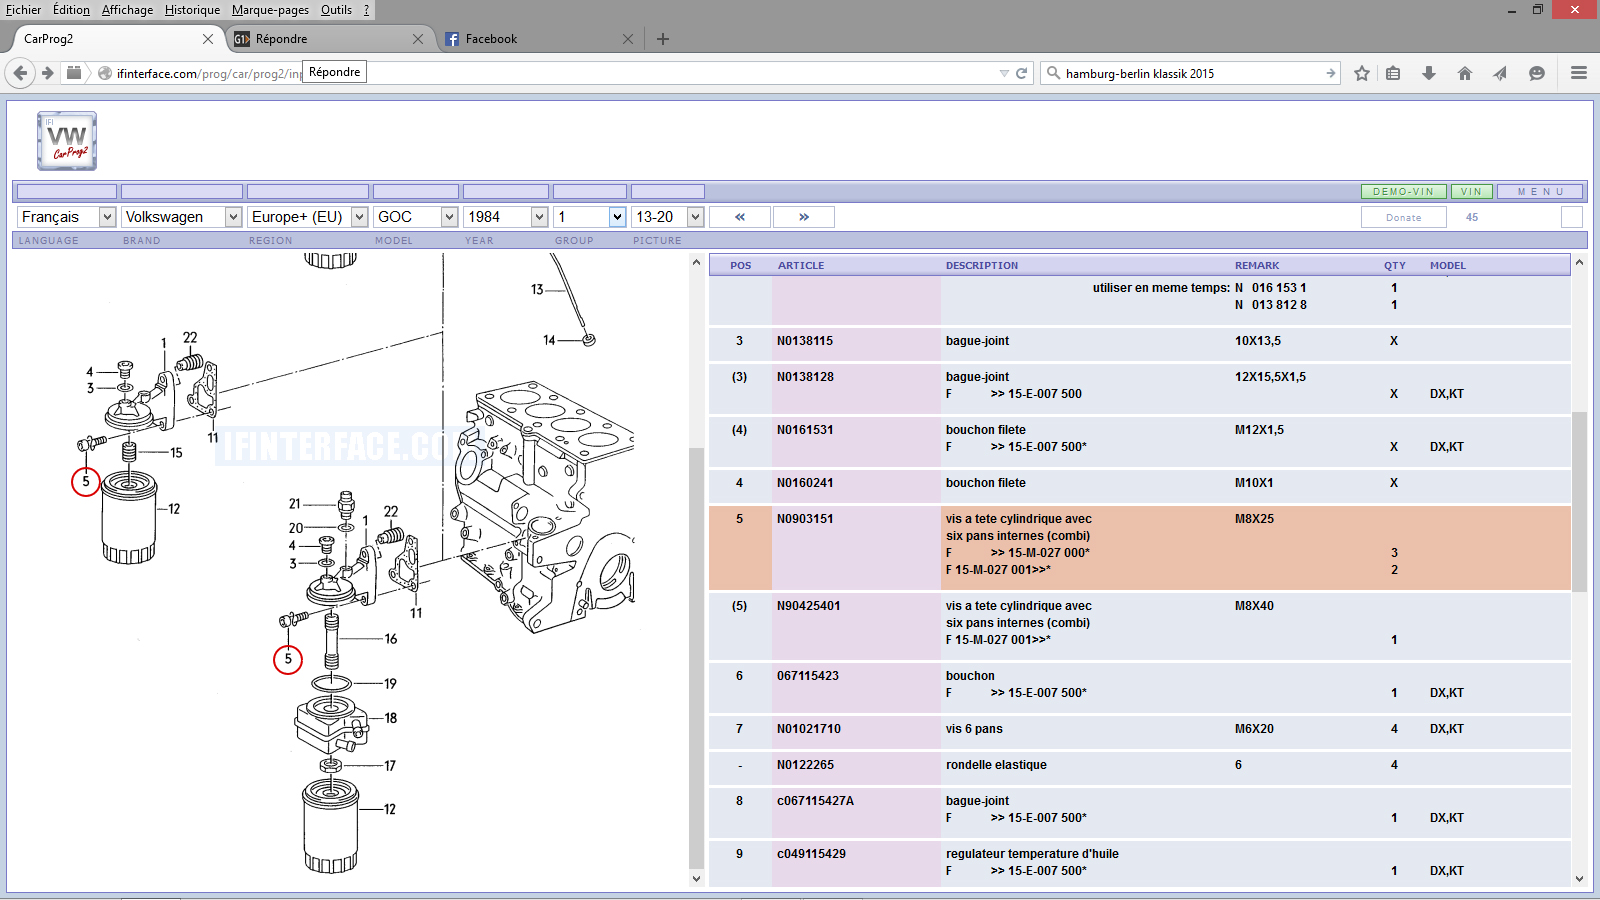Click the Donate button
The height and width of the screenshot is (900, 1600).
point(1404,217)
